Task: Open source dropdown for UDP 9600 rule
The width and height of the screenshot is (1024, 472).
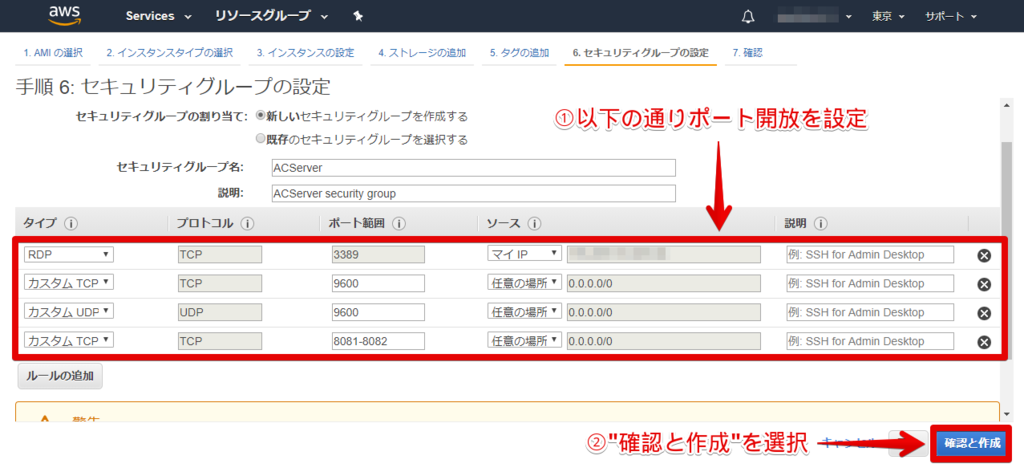Action: 524,311
